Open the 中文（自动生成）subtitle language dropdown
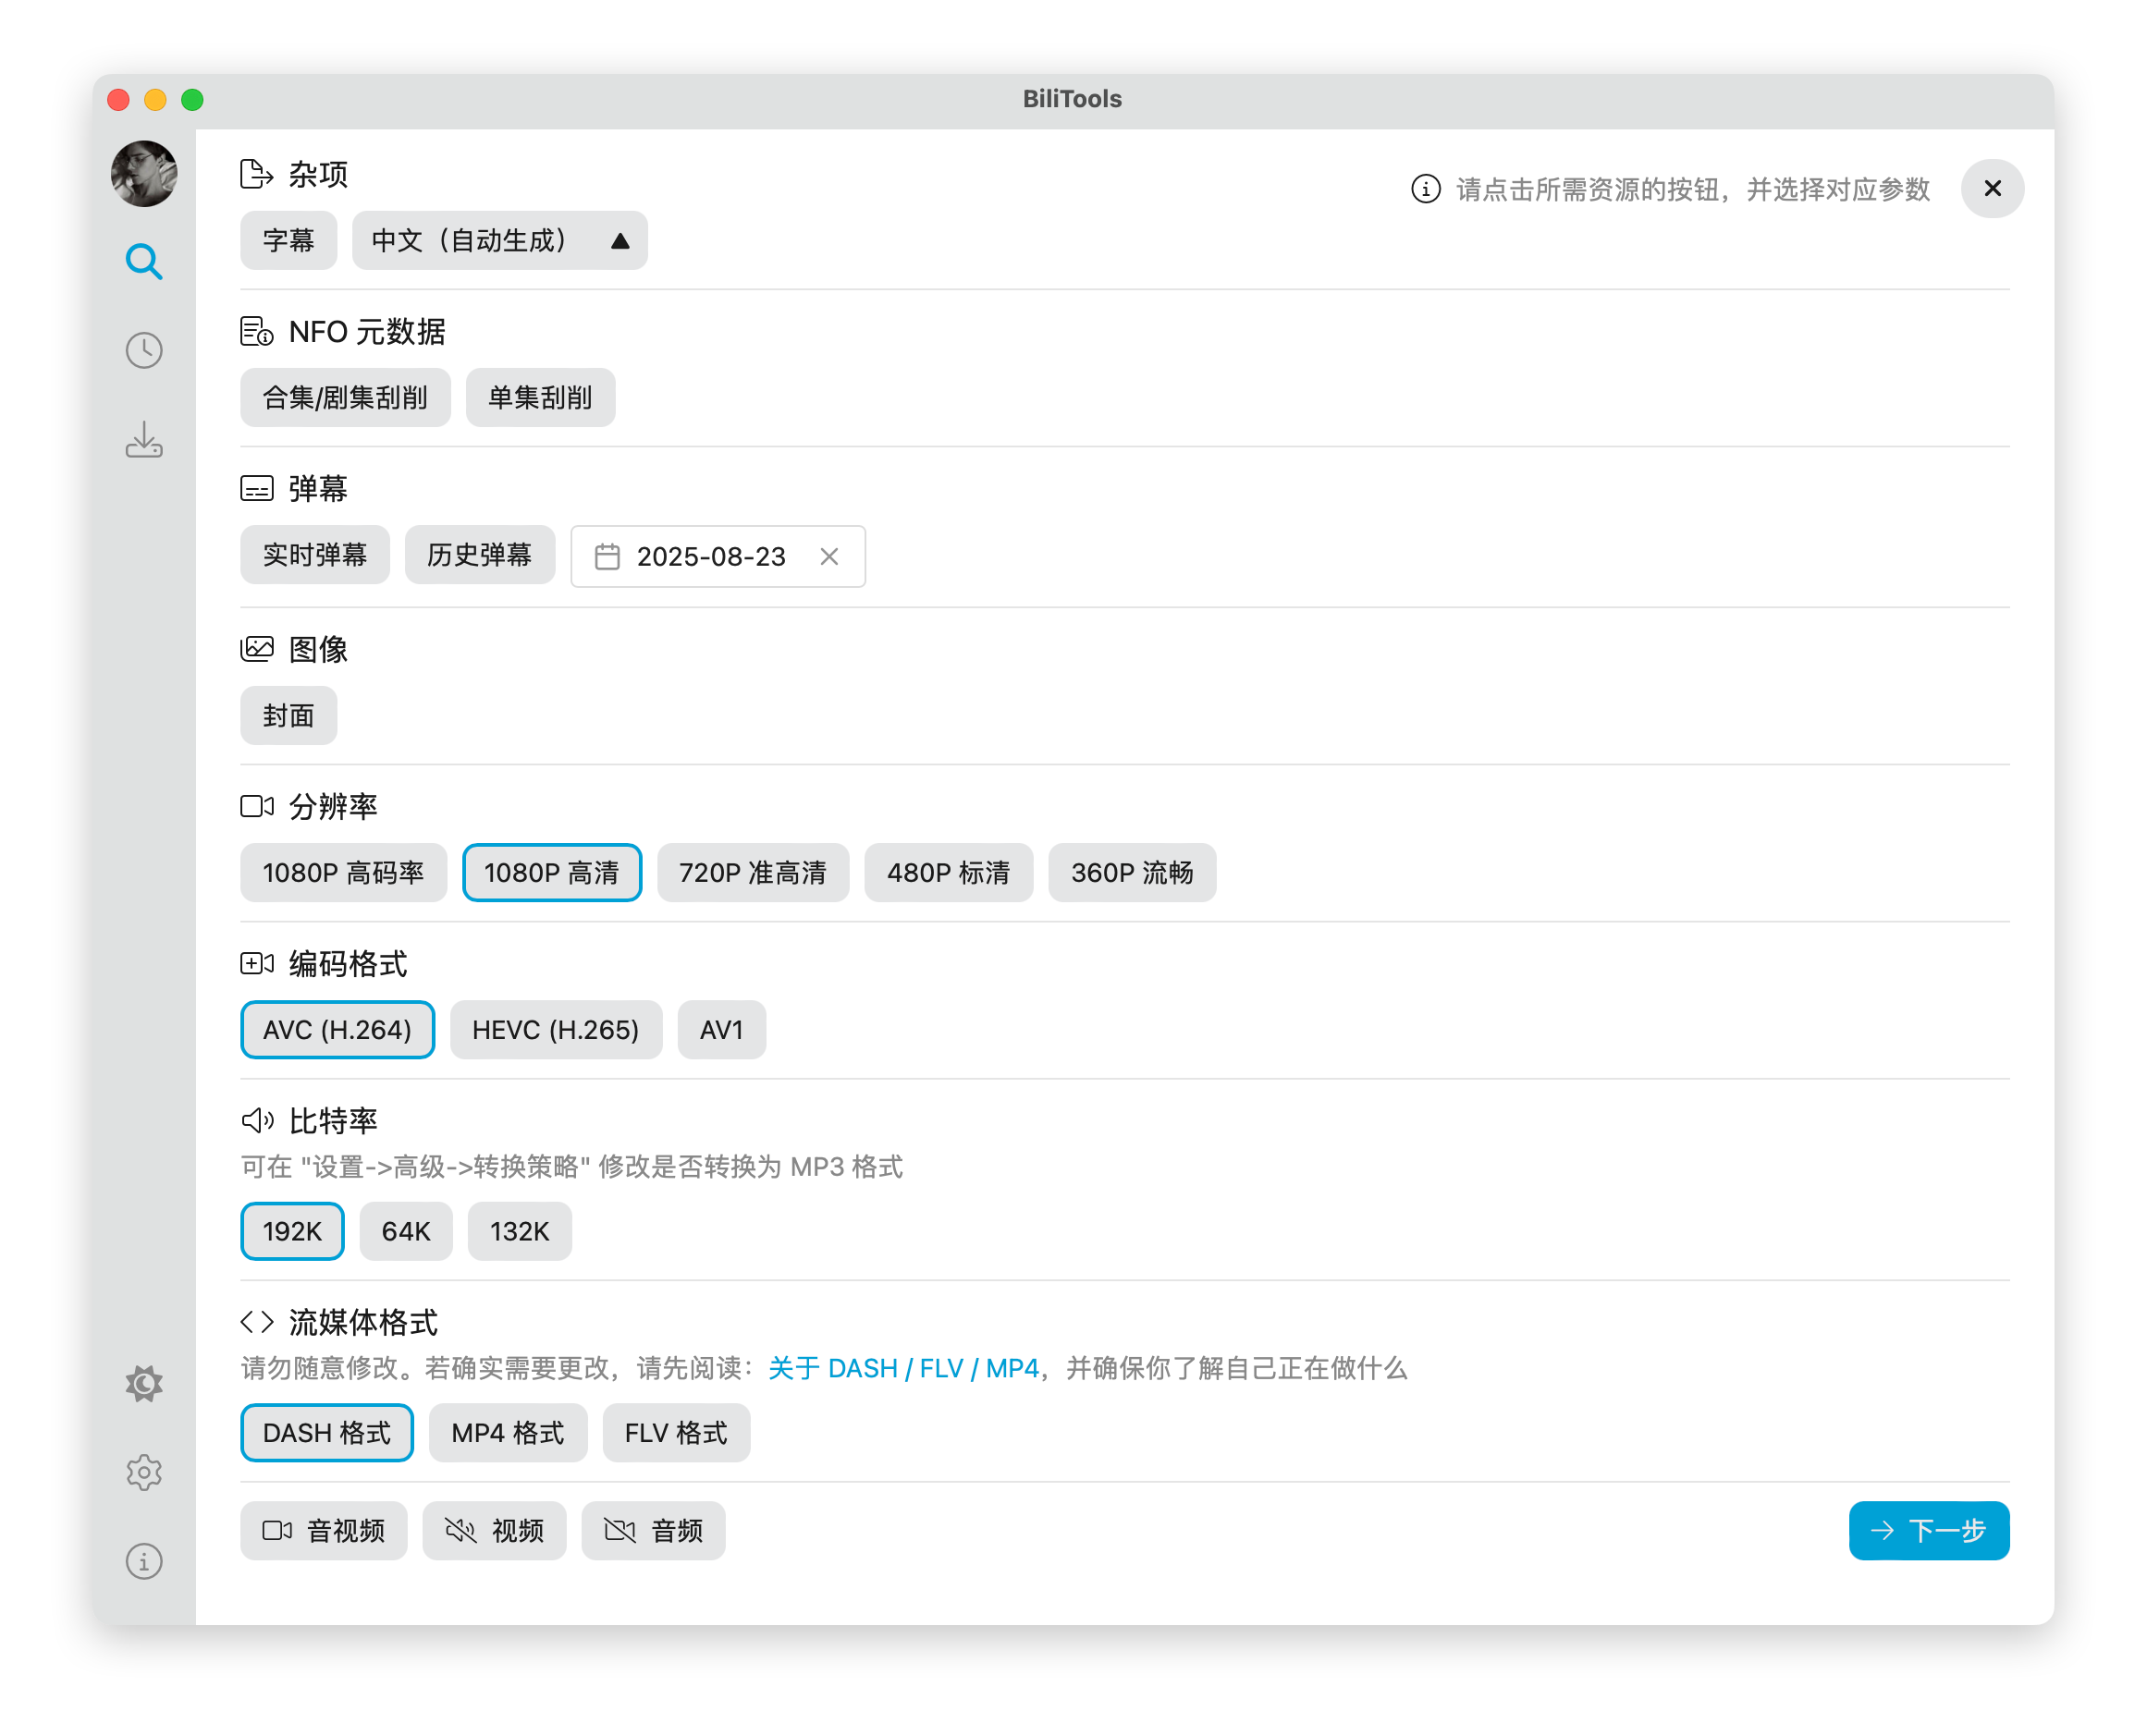Image resolution: width=2147 pixels, height=1736 pixels. click(x=499, y=241)
